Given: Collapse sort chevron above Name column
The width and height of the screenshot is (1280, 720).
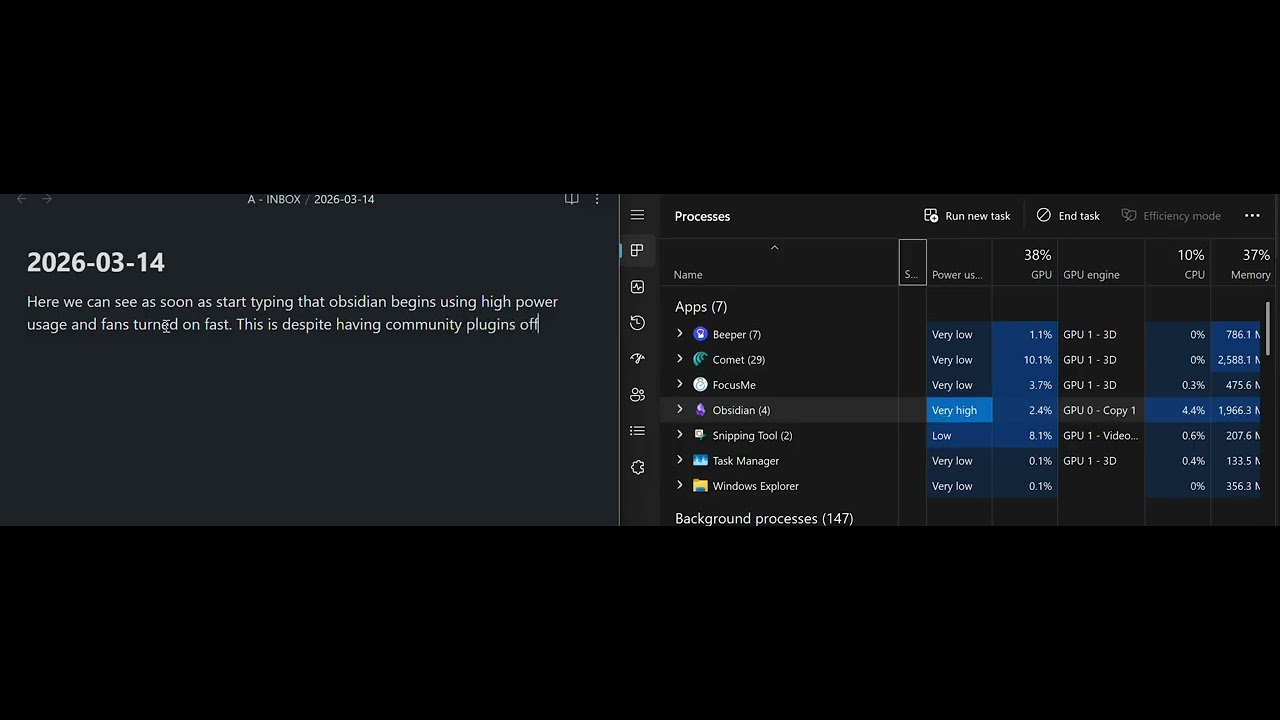Looking at the screenshot, I should (774, 247).
